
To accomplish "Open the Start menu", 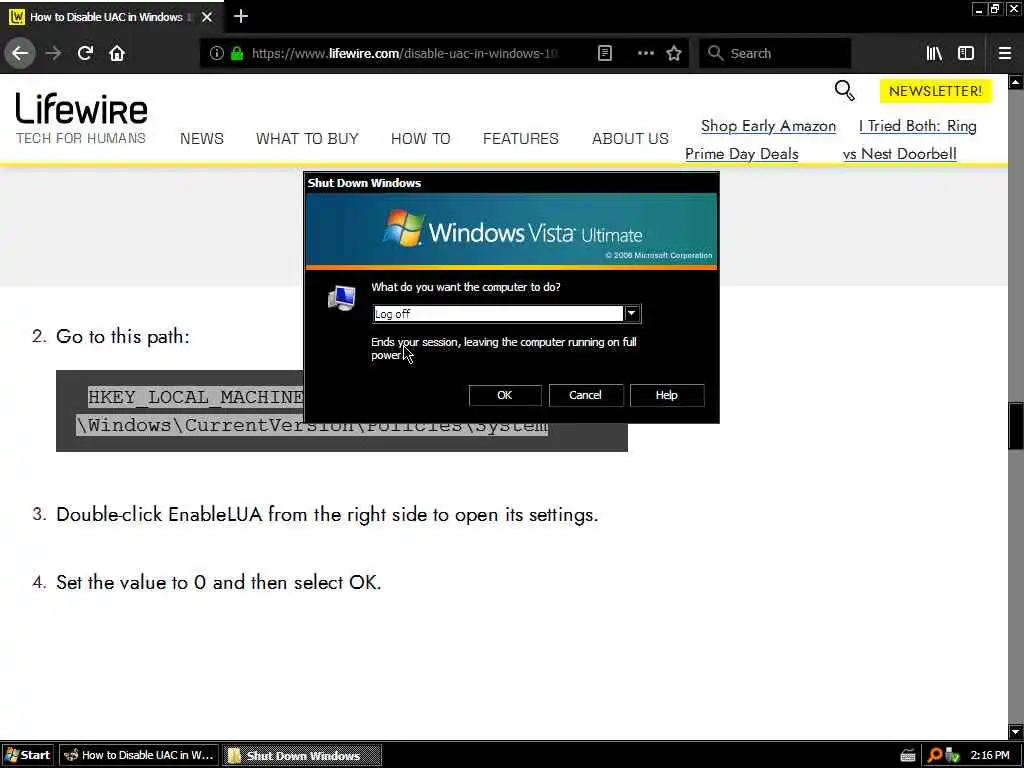I will [28, 755].
